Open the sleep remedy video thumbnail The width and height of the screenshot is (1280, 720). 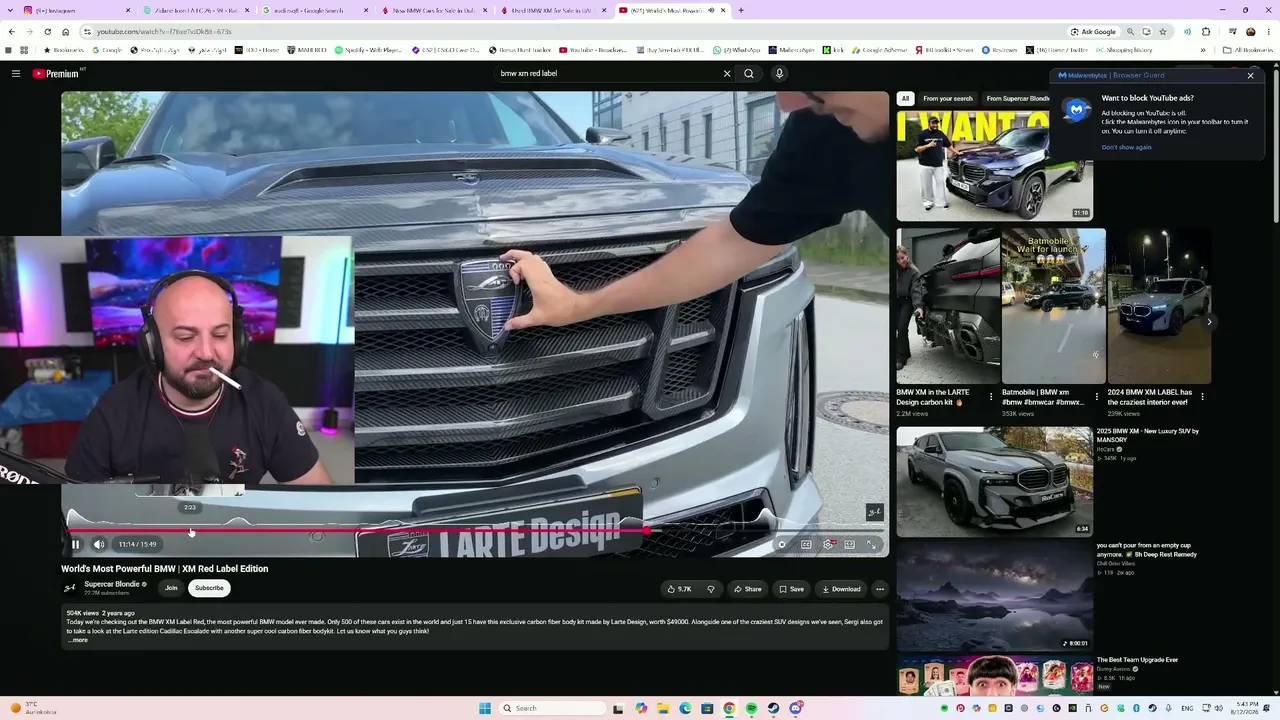coord(994,596)
